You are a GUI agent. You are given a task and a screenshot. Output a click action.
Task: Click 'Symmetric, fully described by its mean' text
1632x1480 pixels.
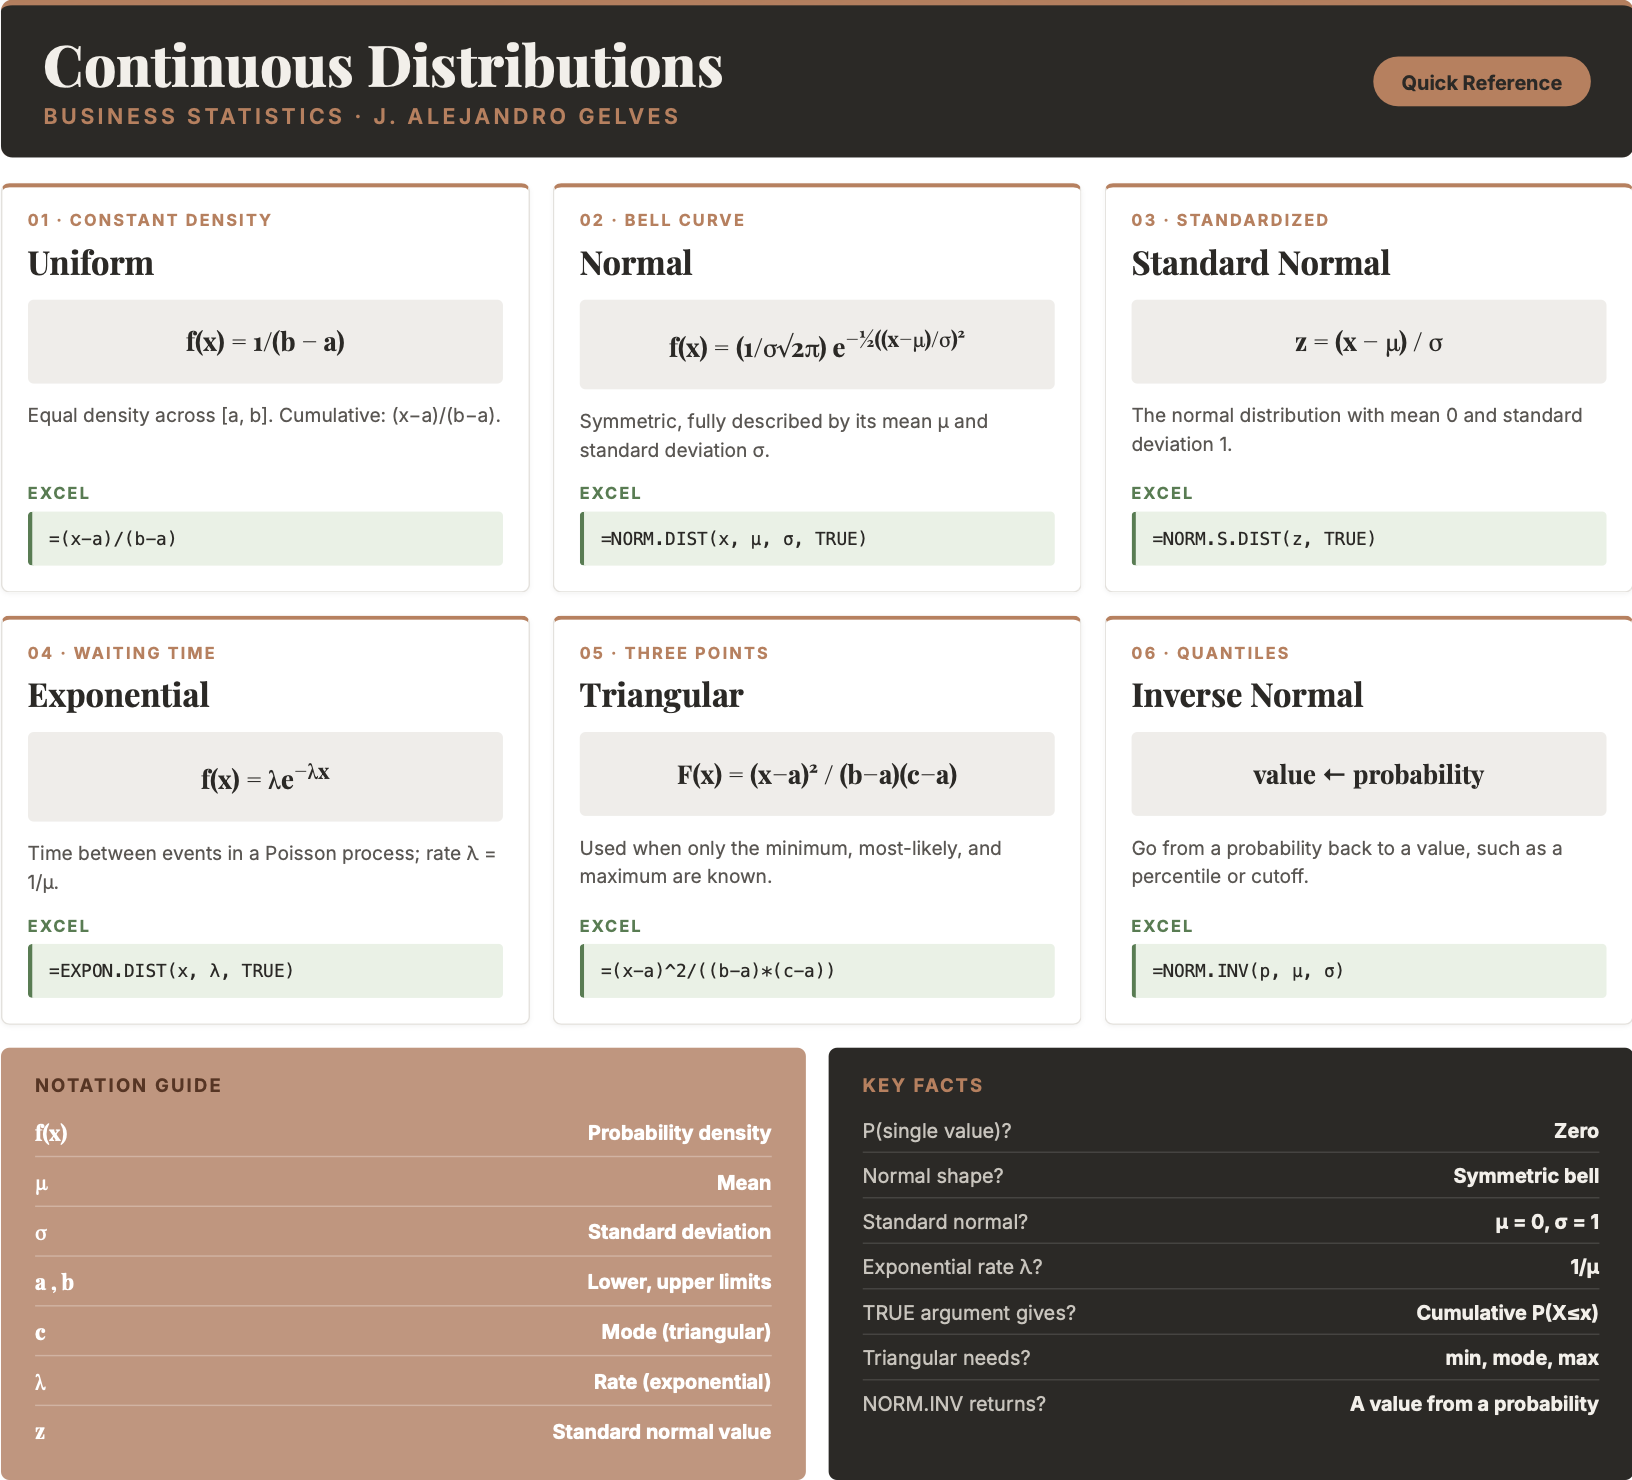[x=784, y=435]
